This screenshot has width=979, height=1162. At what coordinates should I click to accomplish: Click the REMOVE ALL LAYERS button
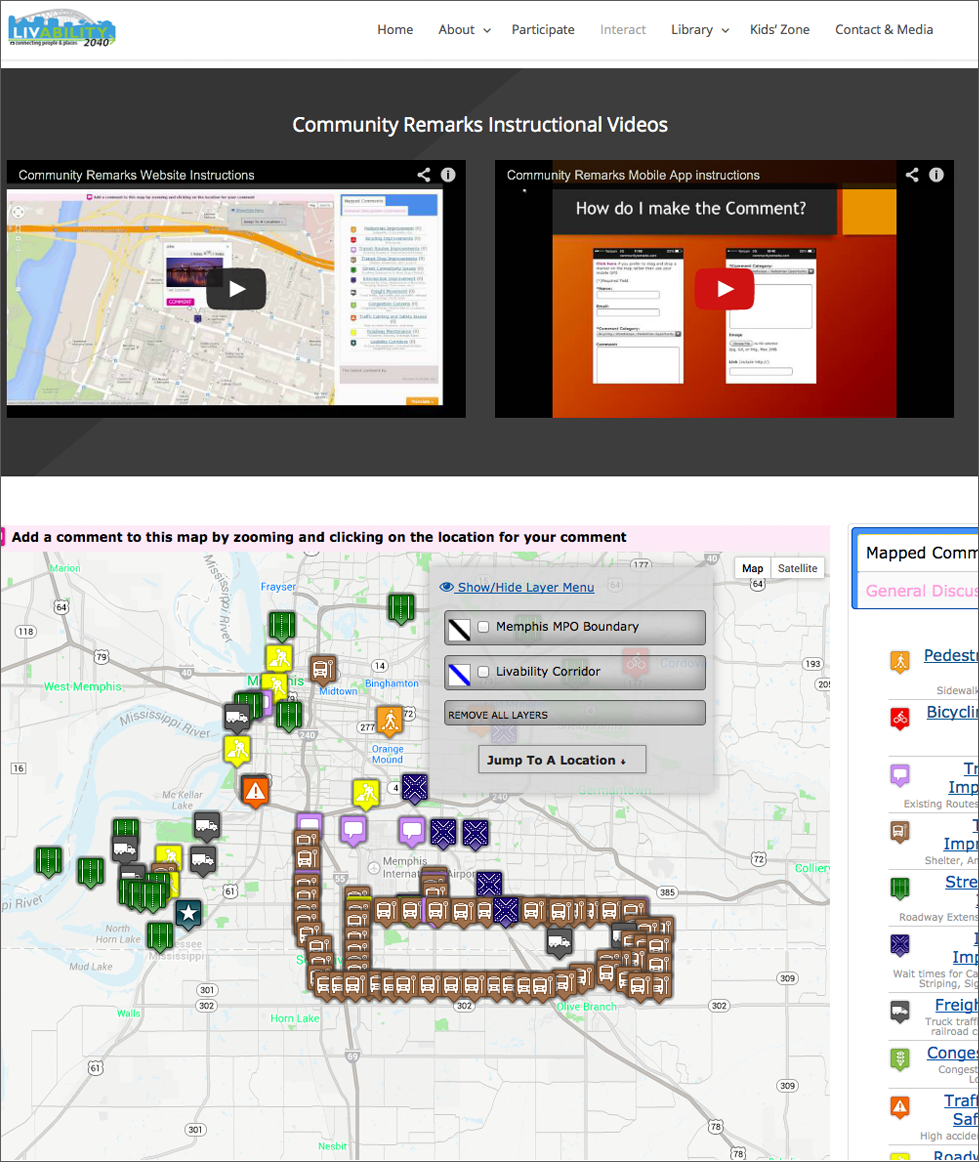pos(574,714)
